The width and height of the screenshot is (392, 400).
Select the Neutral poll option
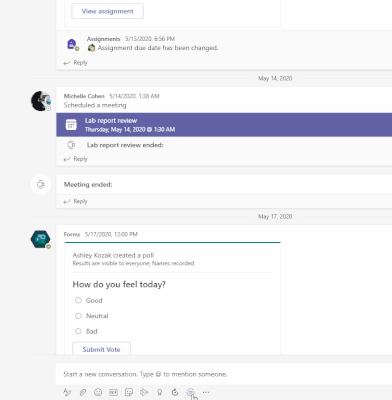click(x=78, y=316)
